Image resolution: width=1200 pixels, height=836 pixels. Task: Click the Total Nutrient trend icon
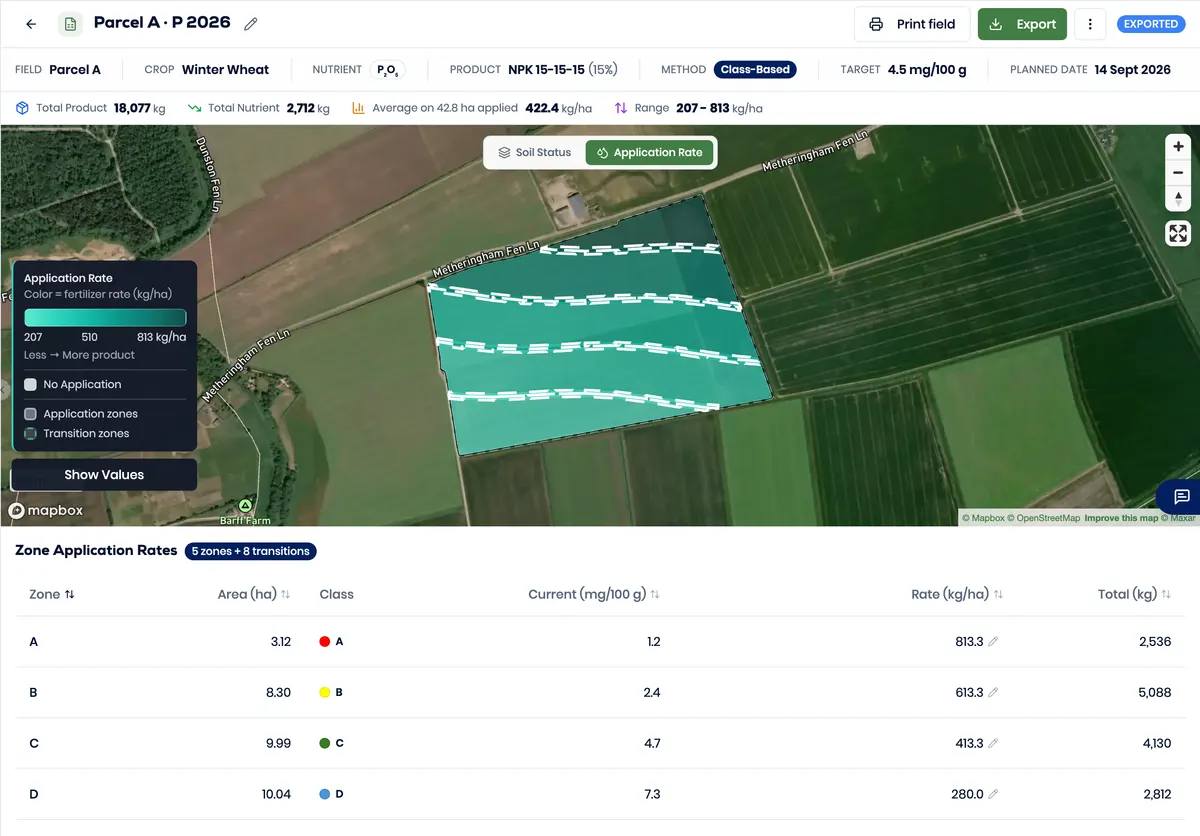194,108
